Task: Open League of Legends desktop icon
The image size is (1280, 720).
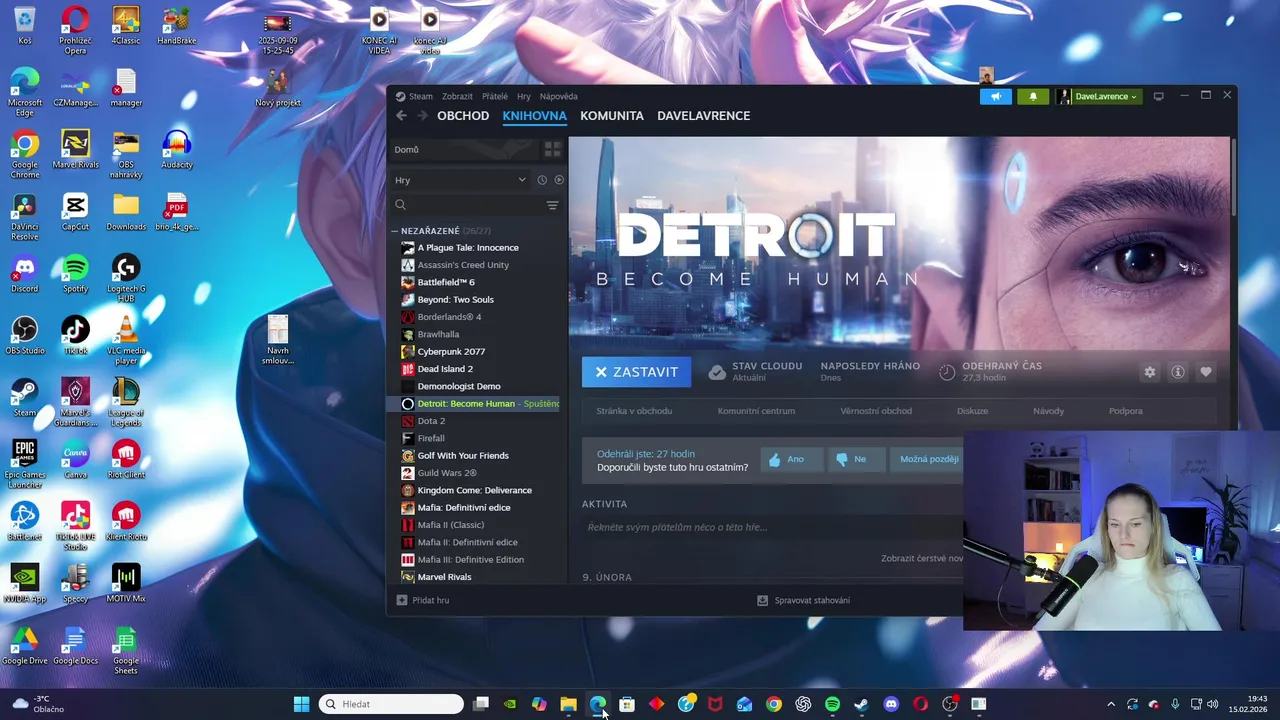Action: (126, 402)
